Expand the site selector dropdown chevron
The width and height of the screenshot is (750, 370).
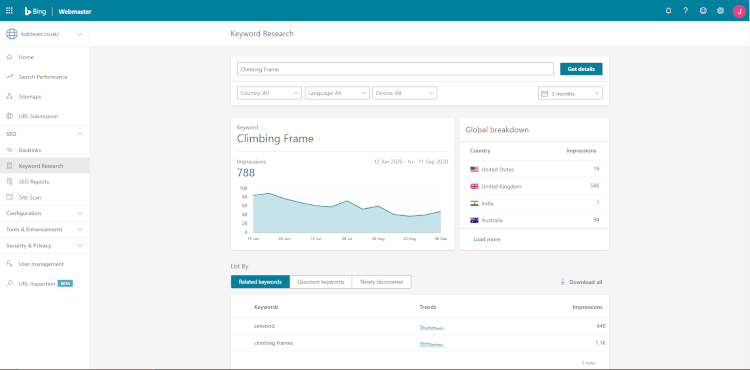click(79, 34)
